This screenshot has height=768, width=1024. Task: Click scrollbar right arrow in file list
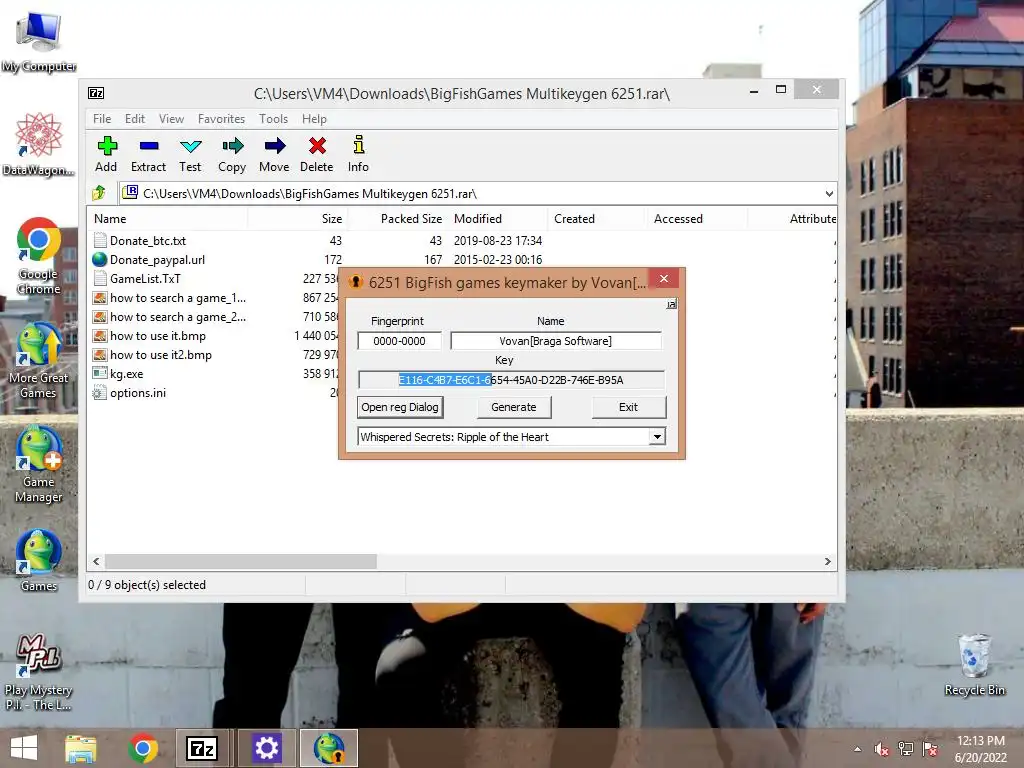click(x=827, y=562)
